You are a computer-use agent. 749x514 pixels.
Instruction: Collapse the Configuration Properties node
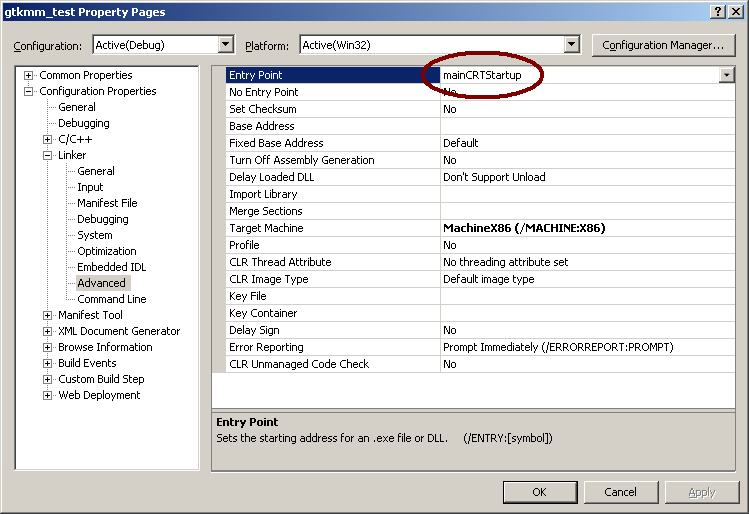click(x=29, y=92)
